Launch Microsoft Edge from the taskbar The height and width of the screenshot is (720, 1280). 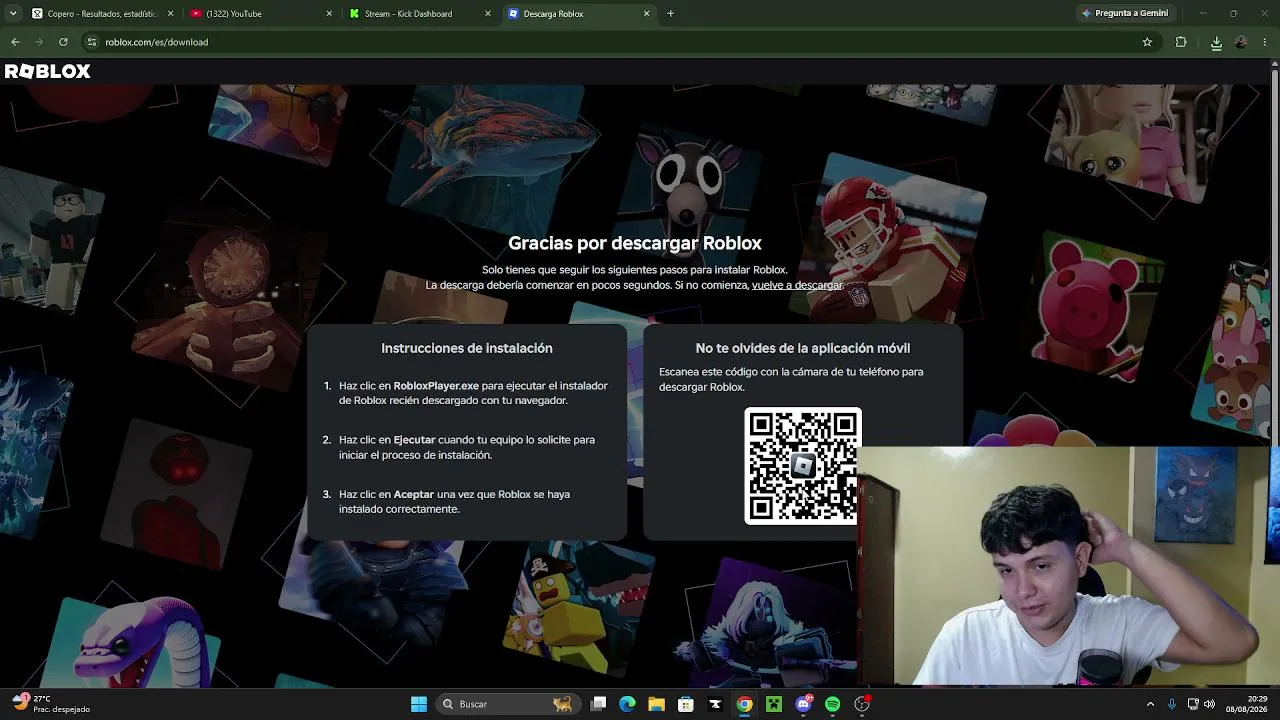point(627,704)
